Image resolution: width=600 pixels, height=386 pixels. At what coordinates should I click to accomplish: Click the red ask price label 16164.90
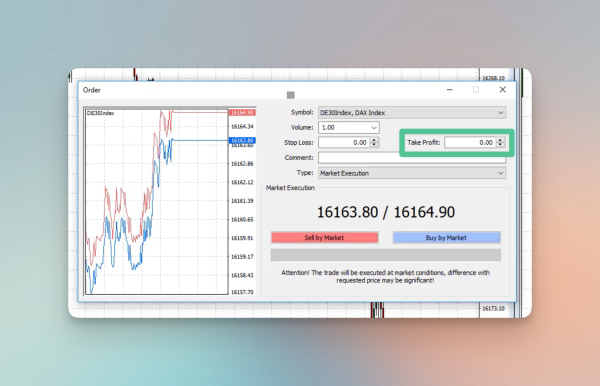click(x=242, y=112)
